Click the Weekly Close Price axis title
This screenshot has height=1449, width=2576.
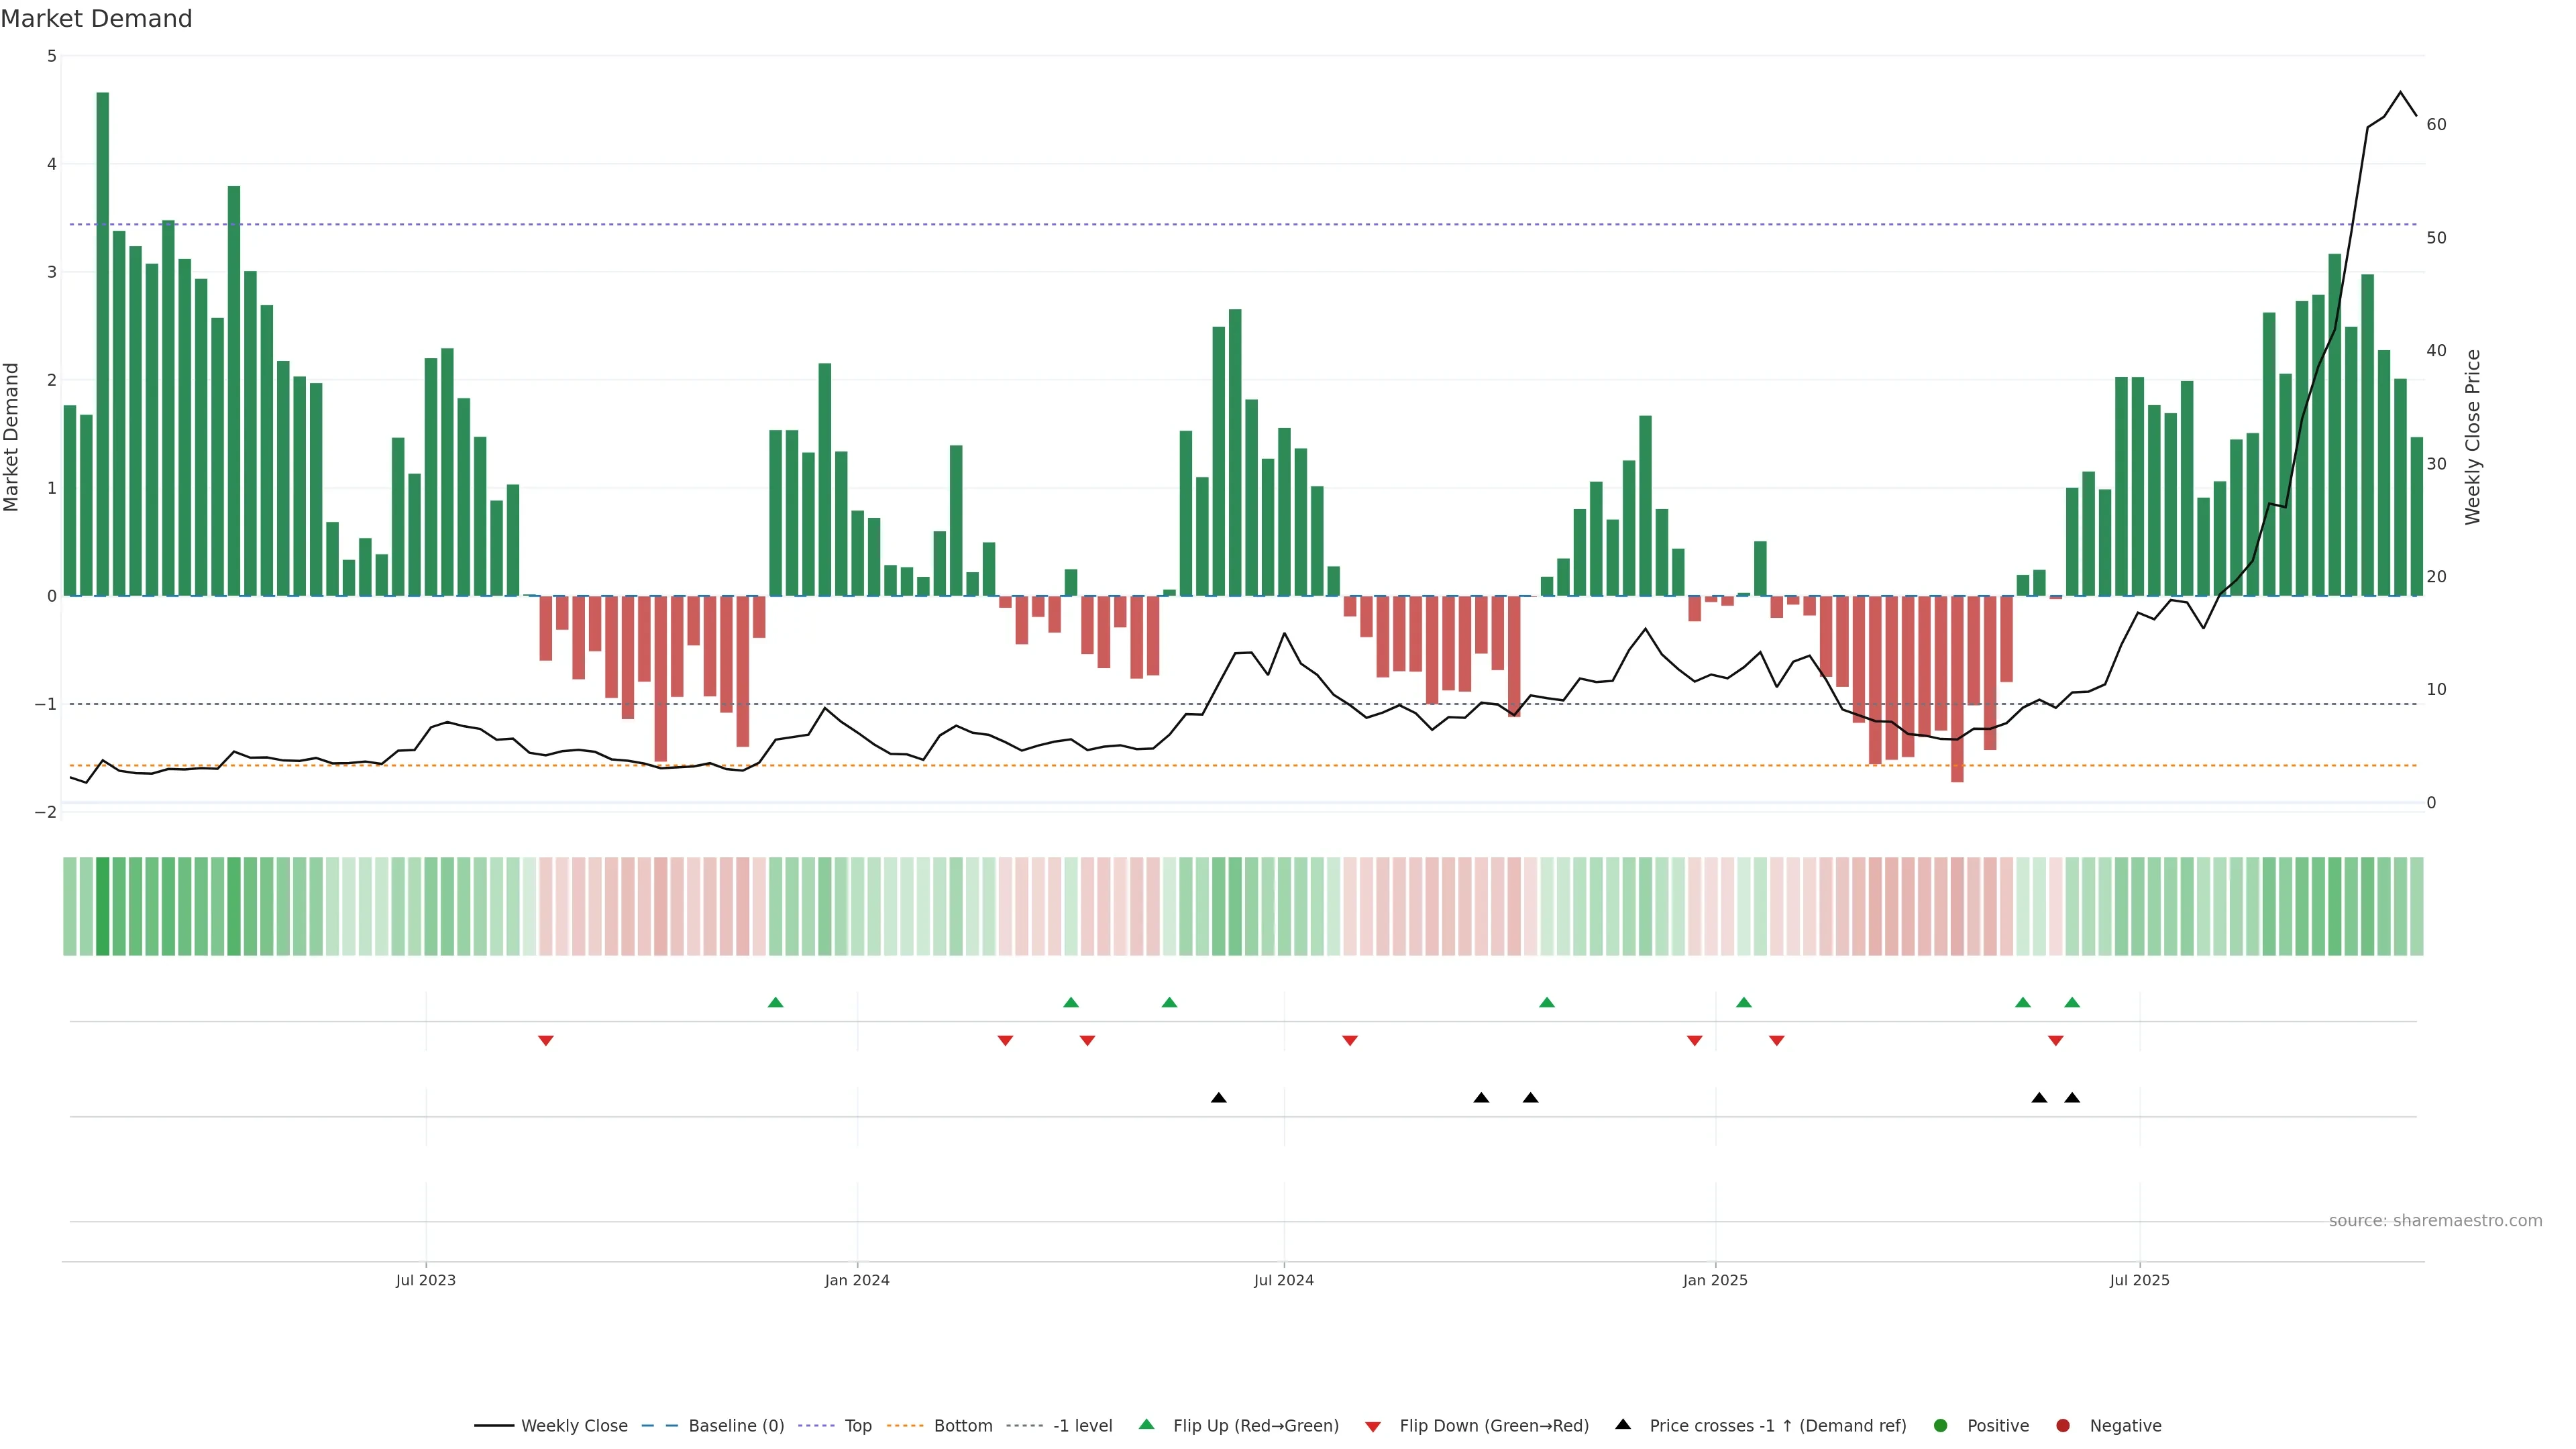point(2473,437)
